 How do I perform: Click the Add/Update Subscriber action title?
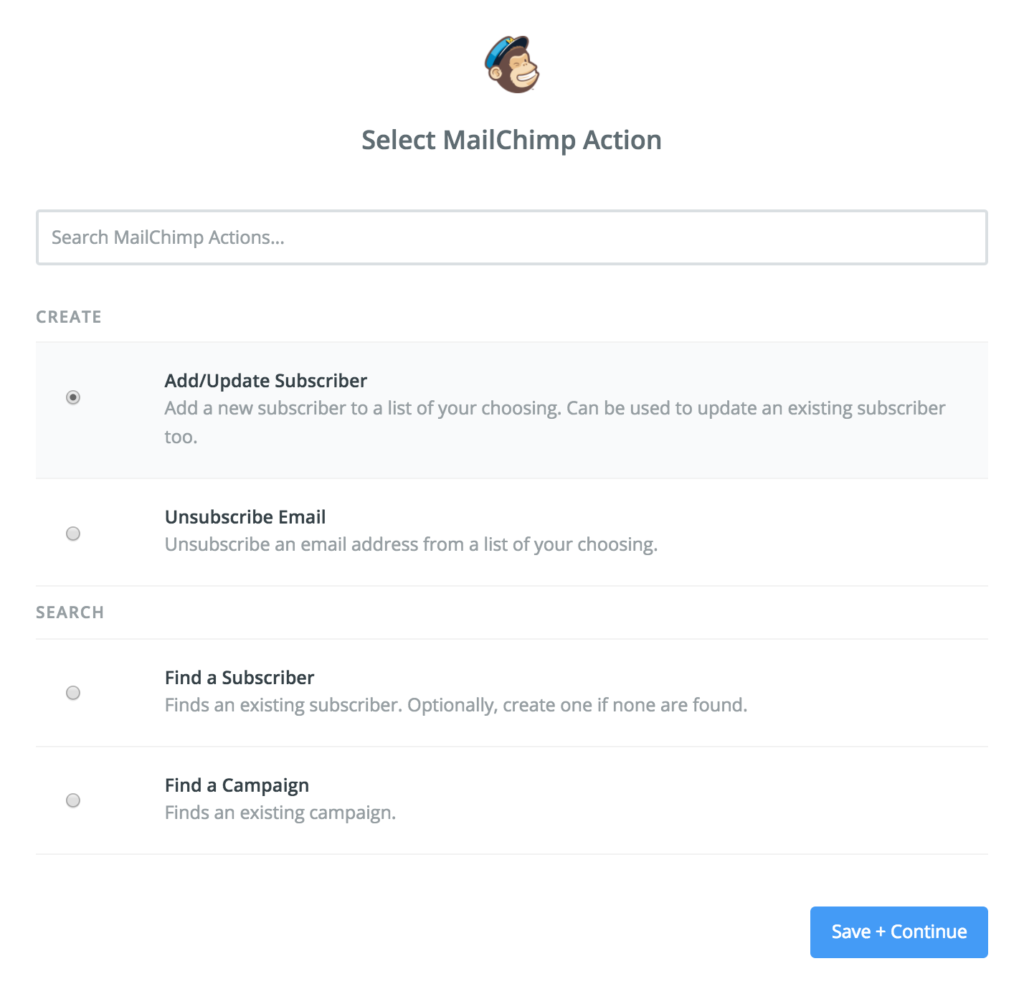265,381
